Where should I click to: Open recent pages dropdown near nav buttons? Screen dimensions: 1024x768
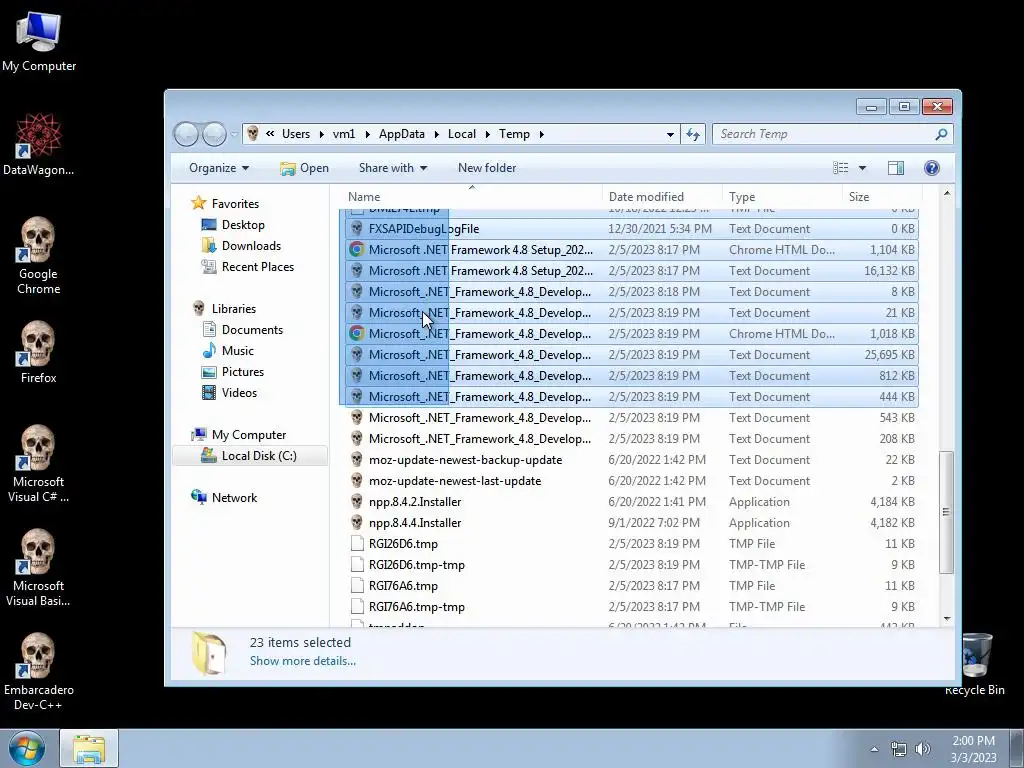pyautogui.click(x=234, y=134)
